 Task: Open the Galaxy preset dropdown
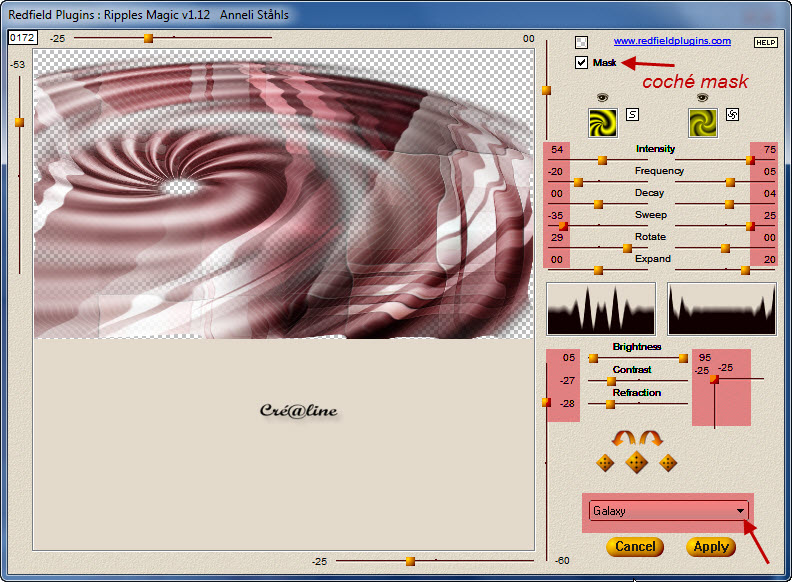pos(741,511)
